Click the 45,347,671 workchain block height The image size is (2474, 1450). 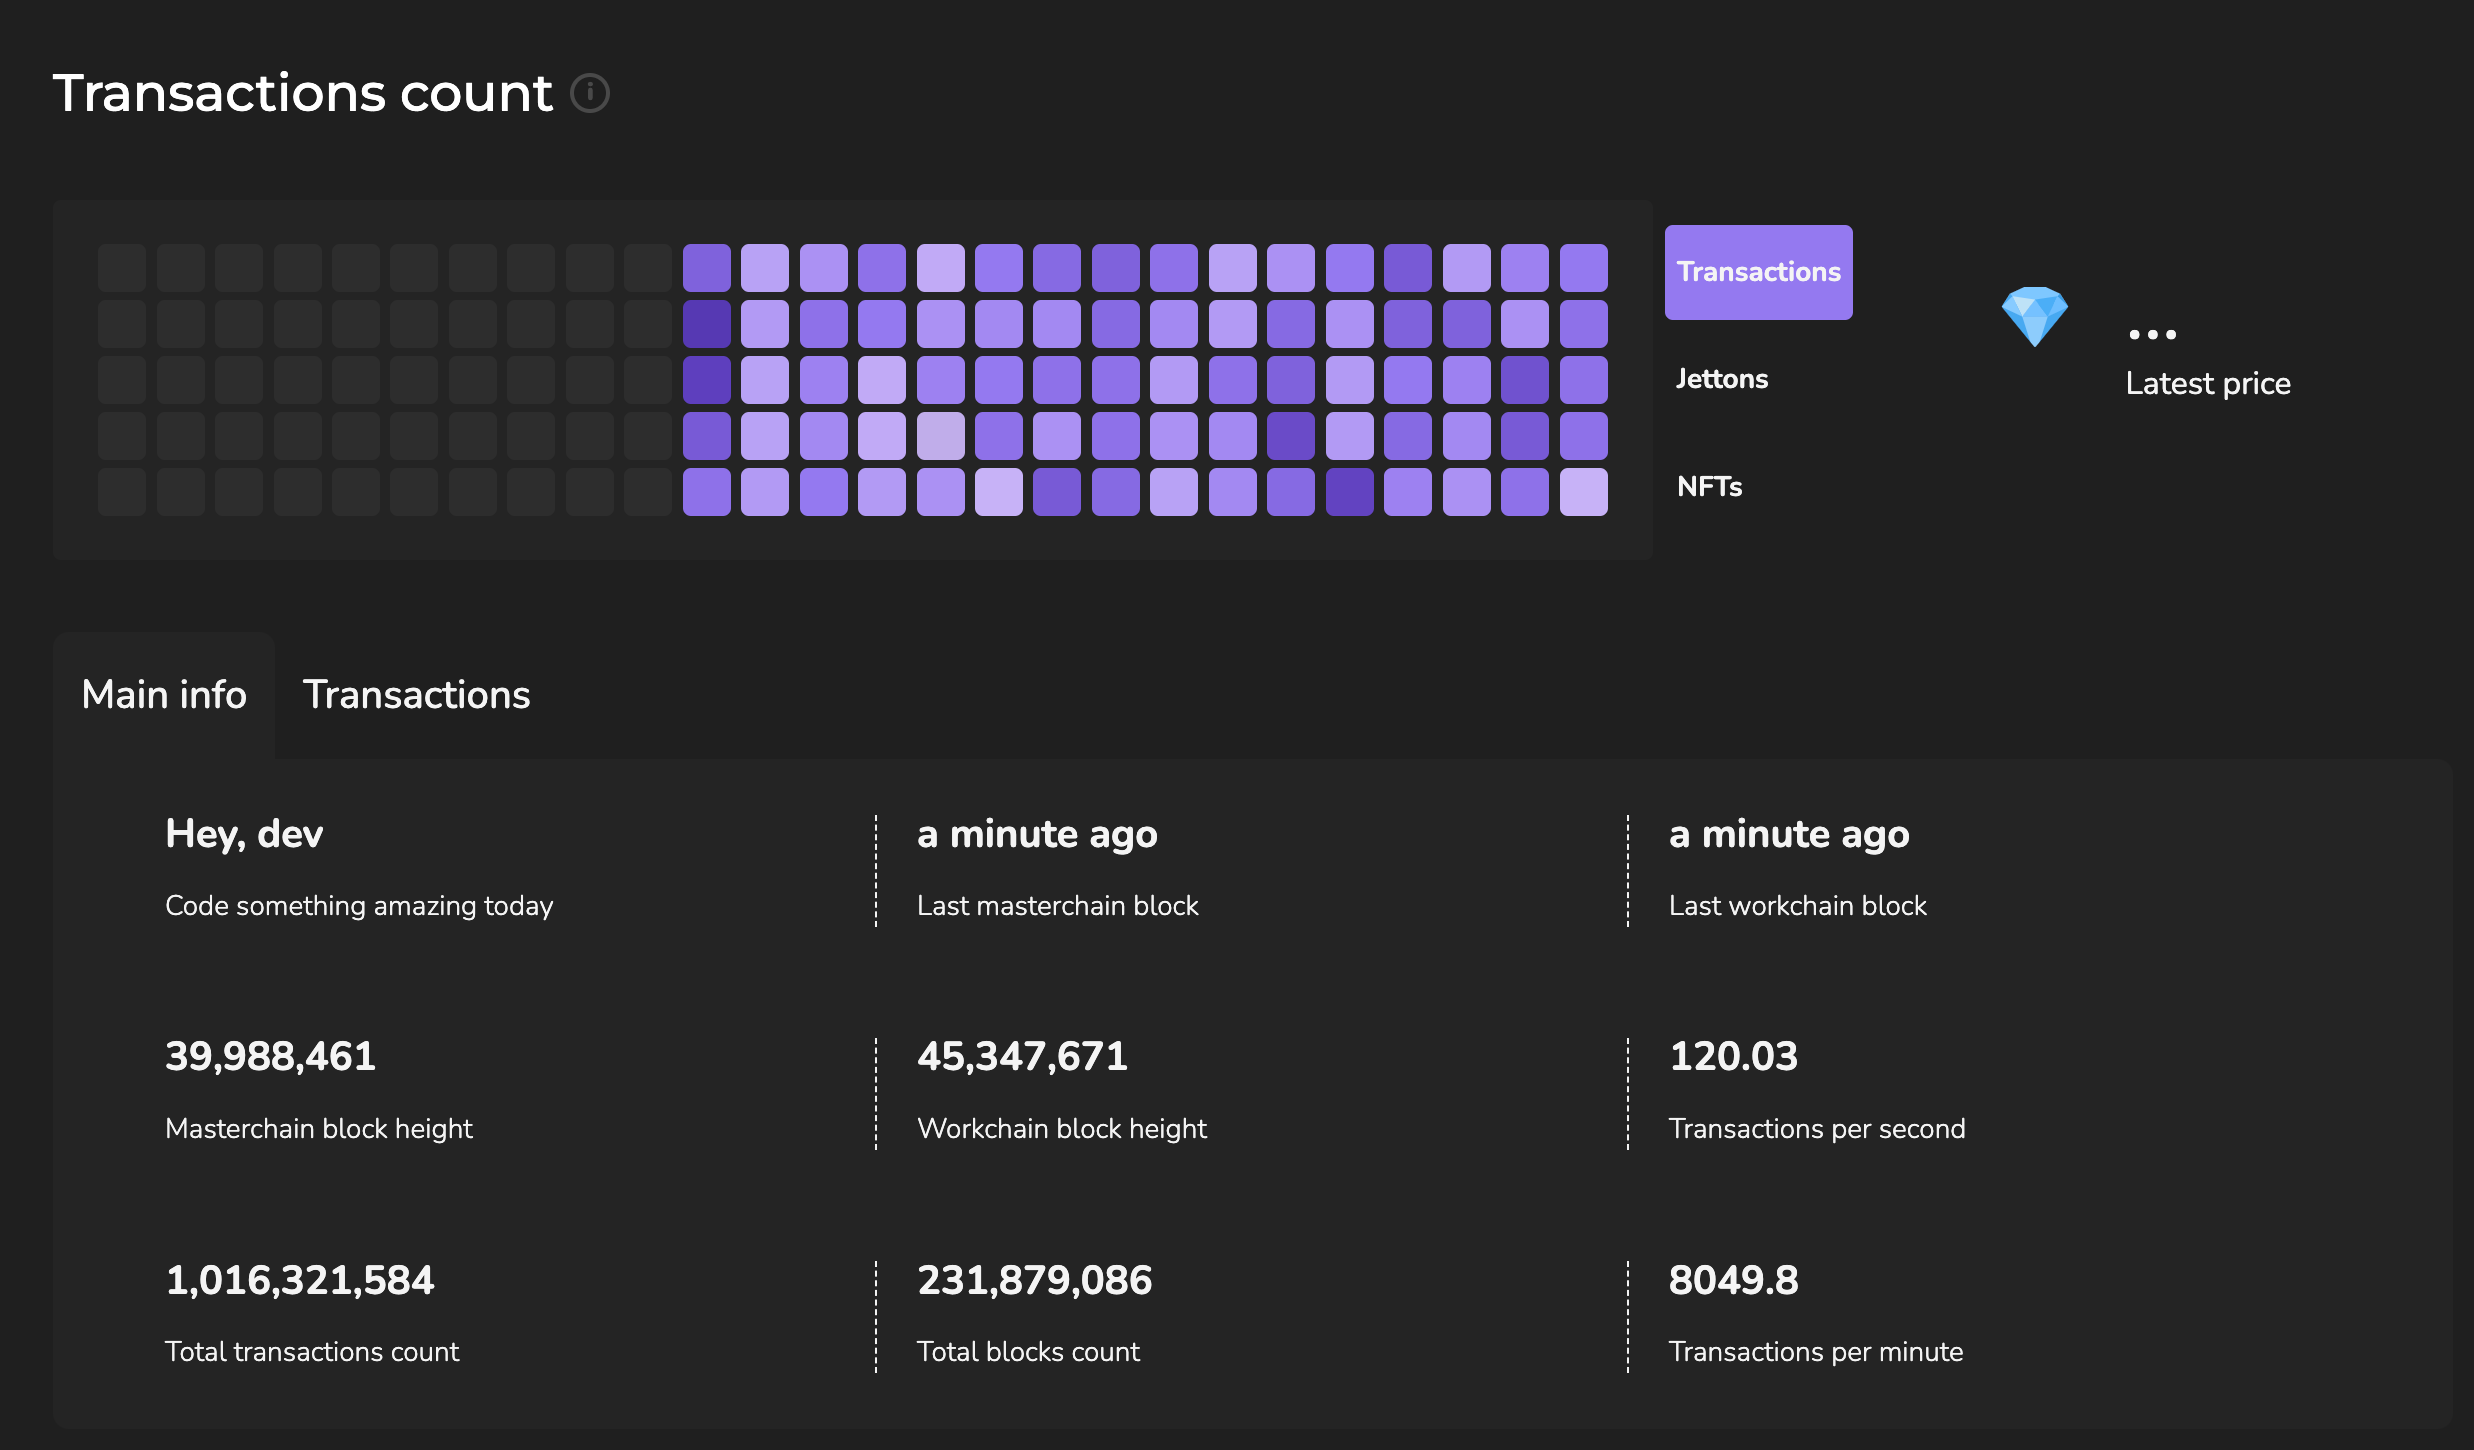pyautogui.click(x=1022, y=1057)
